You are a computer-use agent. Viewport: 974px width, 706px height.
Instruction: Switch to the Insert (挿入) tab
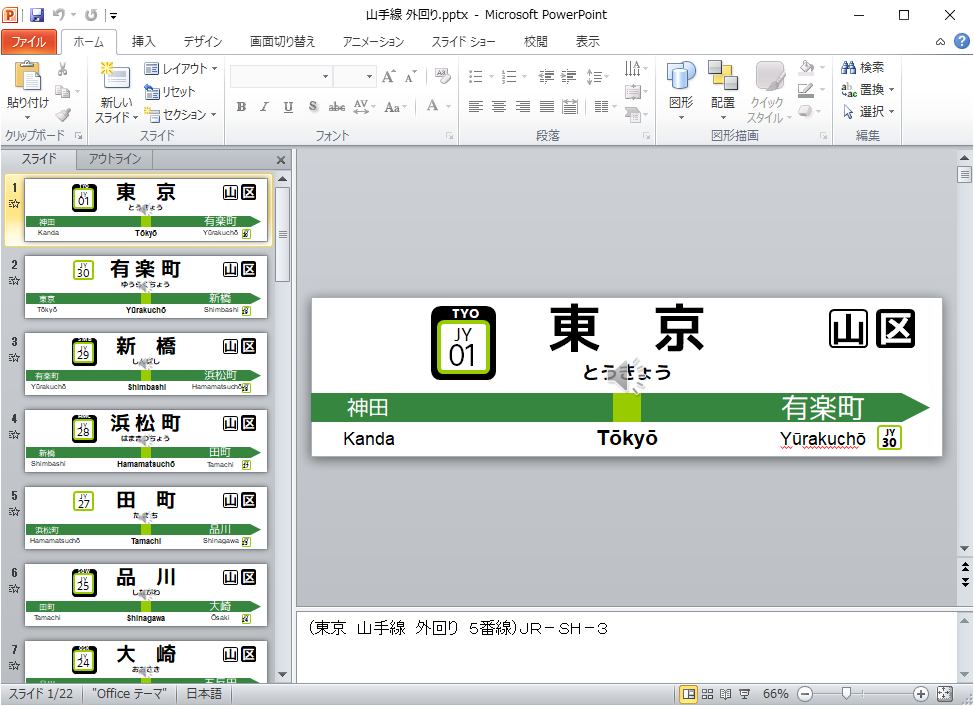coord(143,42)
